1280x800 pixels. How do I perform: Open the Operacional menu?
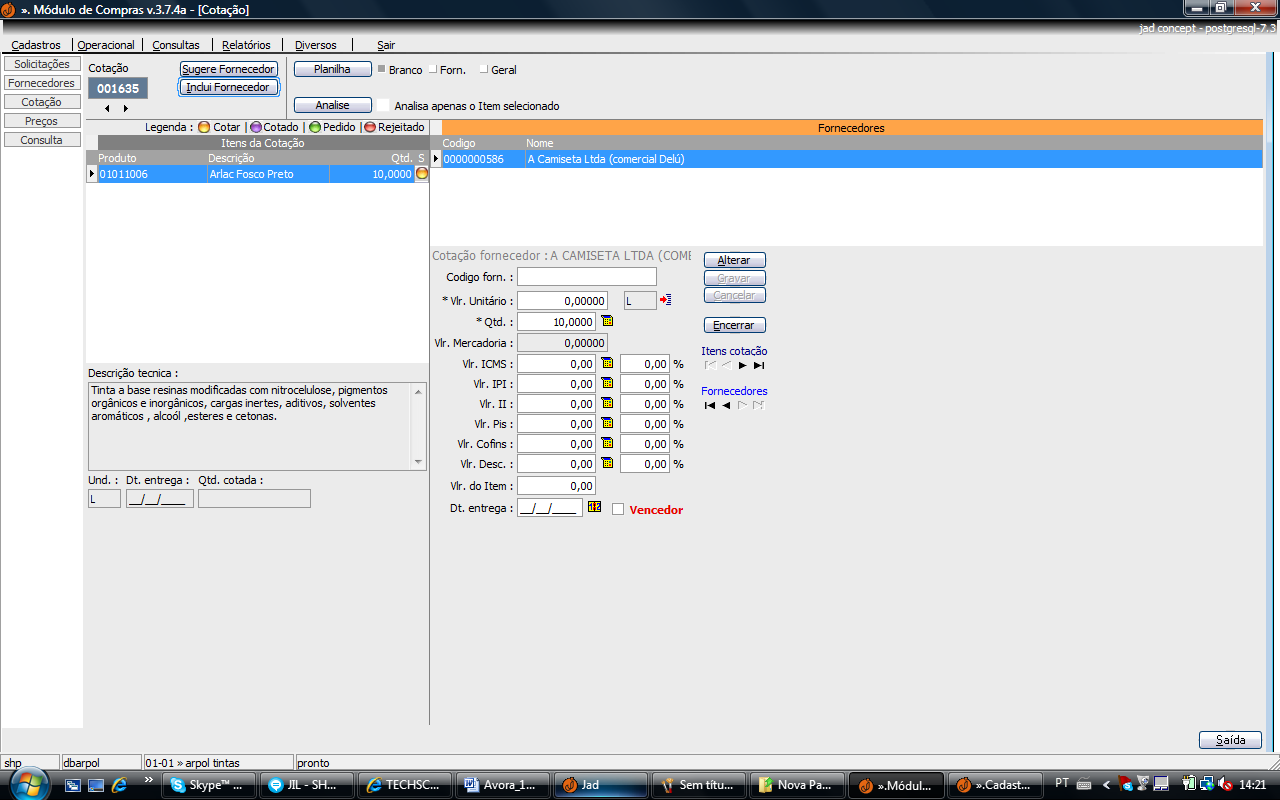[106, 45]
